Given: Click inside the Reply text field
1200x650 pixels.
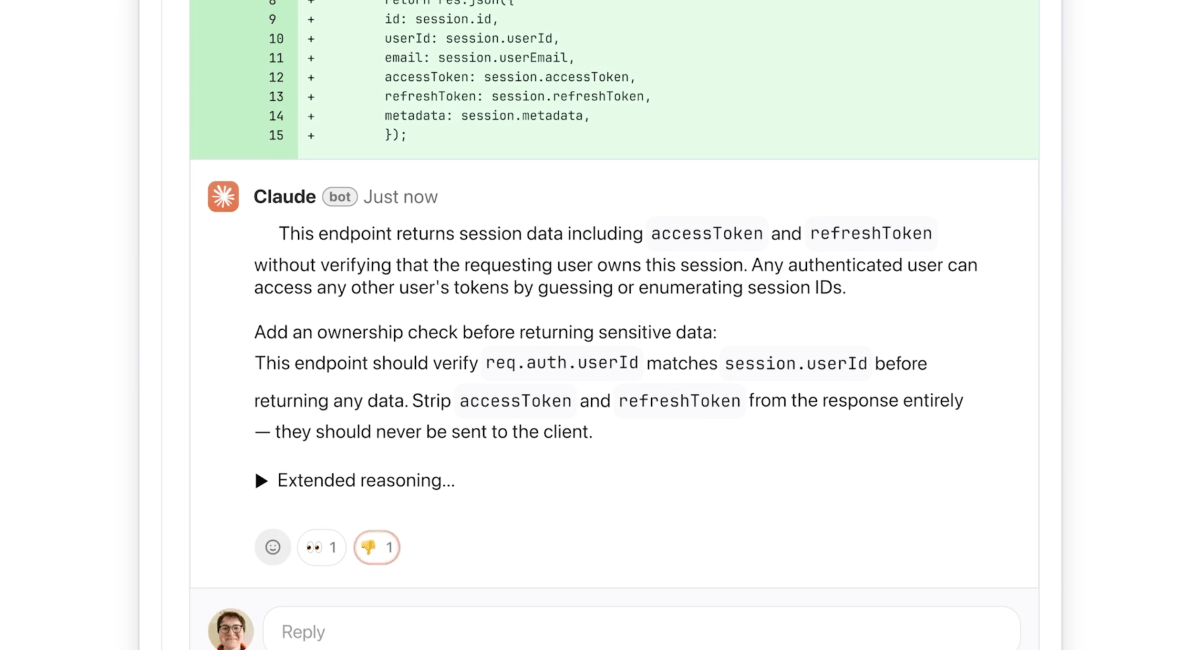Looking at the screenshot, I should click(640, 632).
